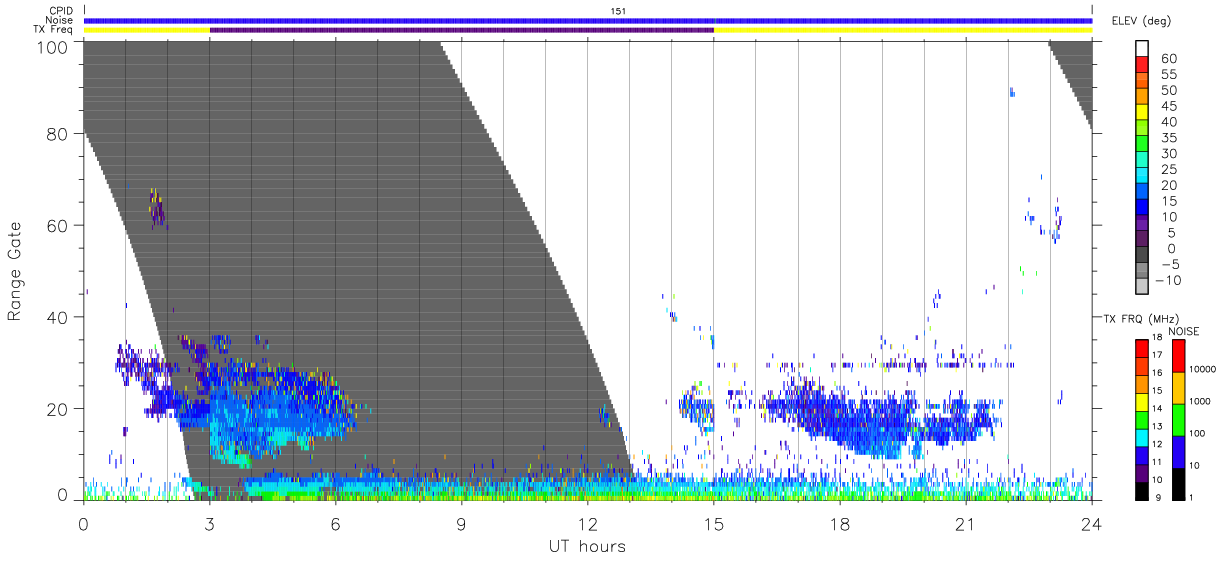Click y-axis tick label '80'
Screen dimensions: 1228x567
pos(58,134)
